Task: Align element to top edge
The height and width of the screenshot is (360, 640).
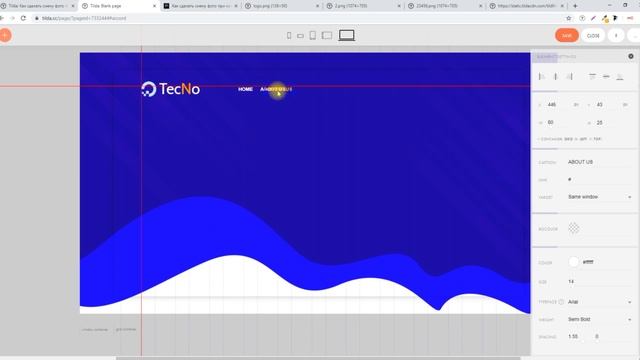Action: tap(592, 76)
